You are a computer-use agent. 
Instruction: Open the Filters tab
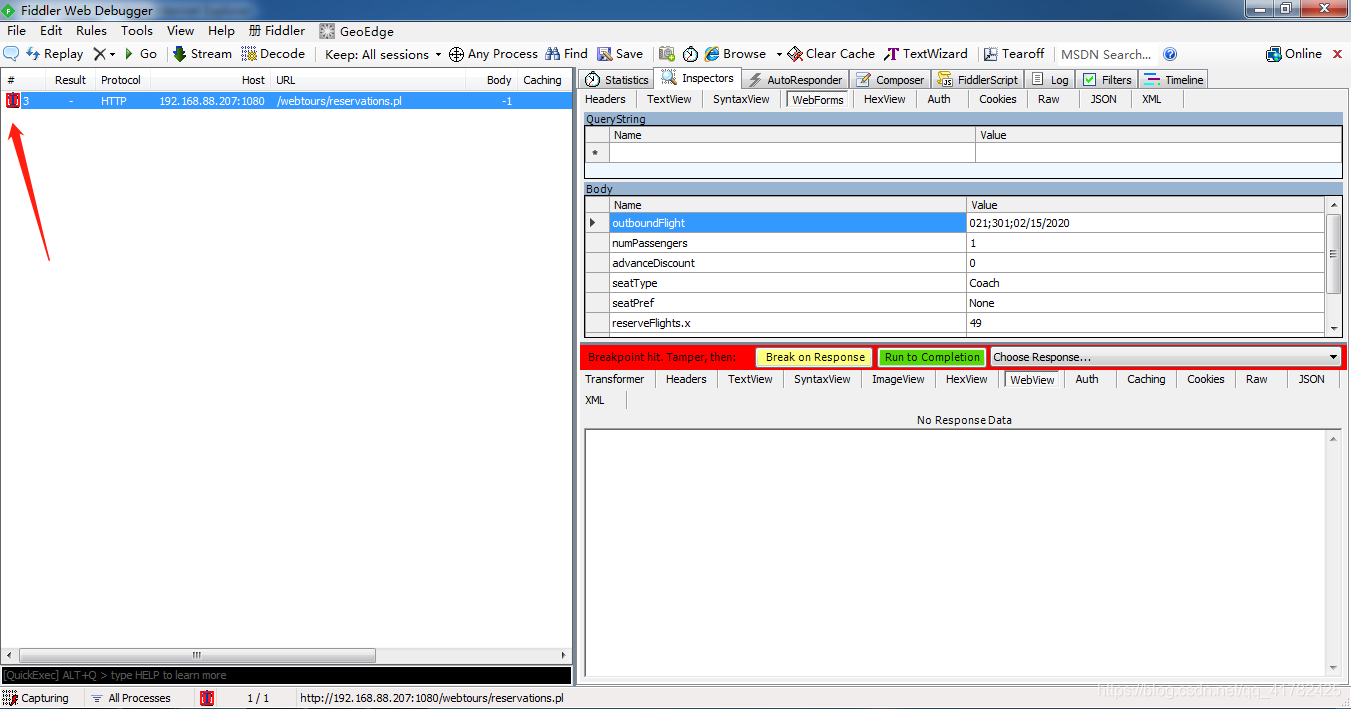(x=1107, y=79)
